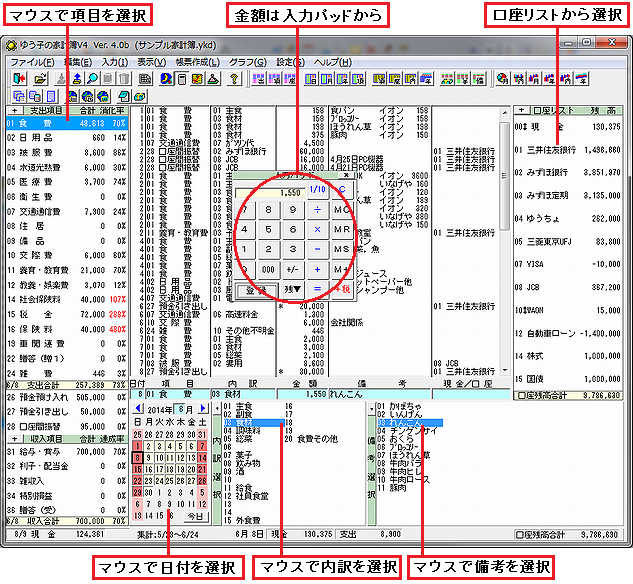Open the グラフ(G) menu

246,61
